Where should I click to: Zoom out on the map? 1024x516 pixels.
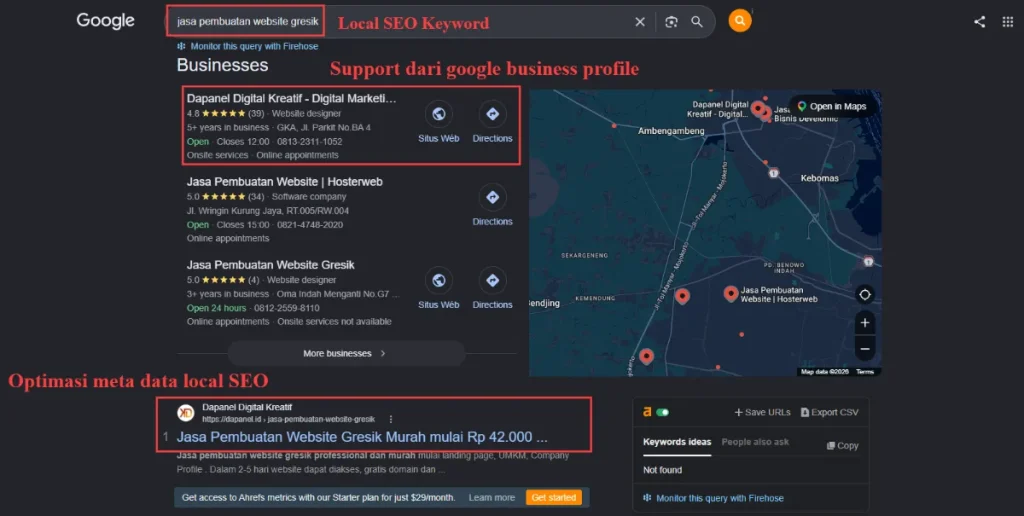(865, 349)
